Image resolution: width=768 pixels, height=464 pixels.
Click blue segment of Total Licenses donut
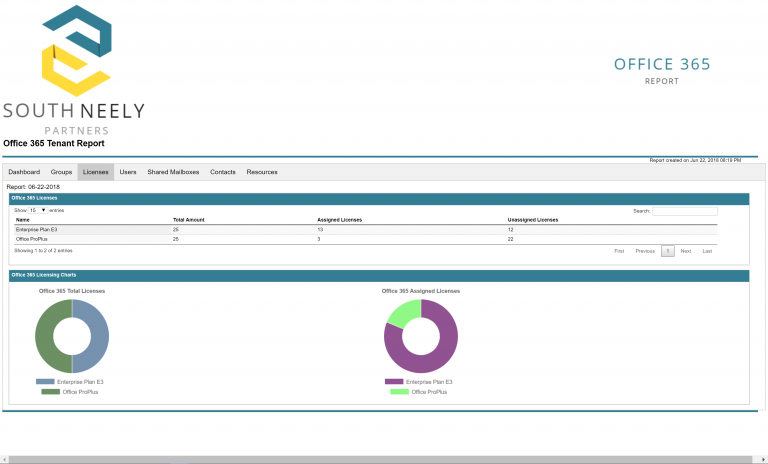click(x=99, y=337)
